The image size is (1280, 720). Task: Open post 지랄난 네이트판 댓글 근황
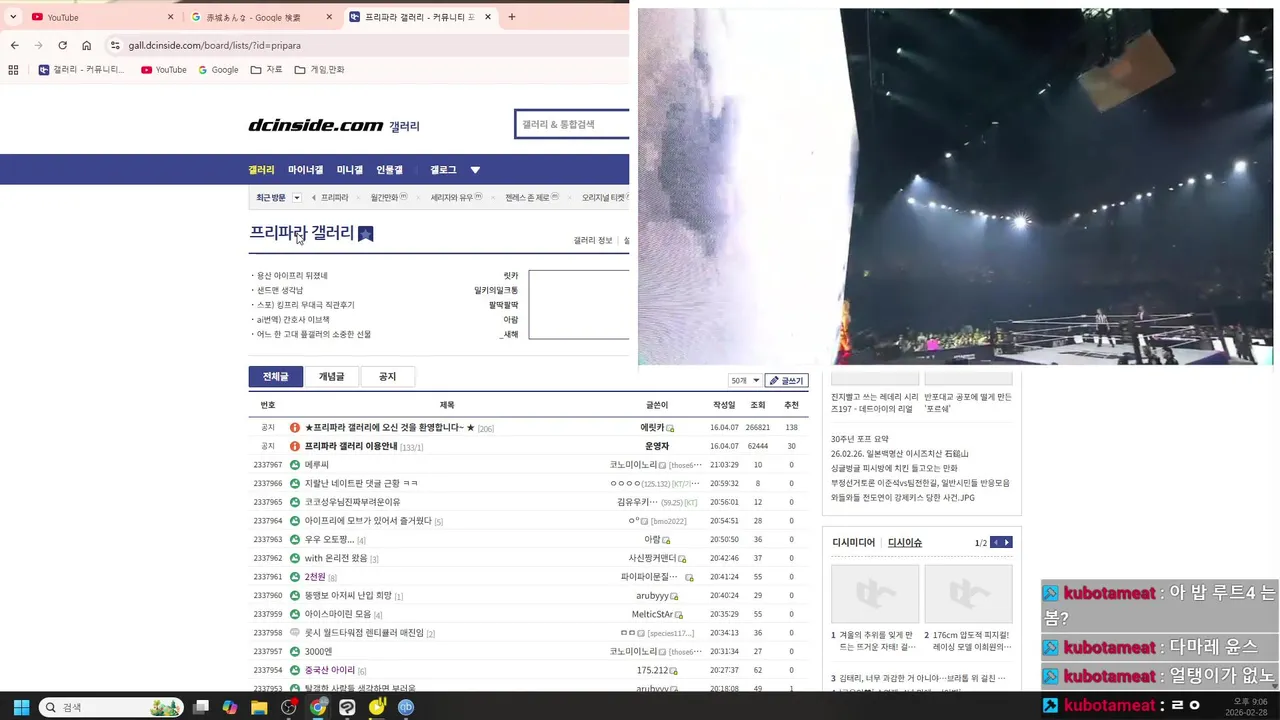pyautogui.click(x=361, y=483)
